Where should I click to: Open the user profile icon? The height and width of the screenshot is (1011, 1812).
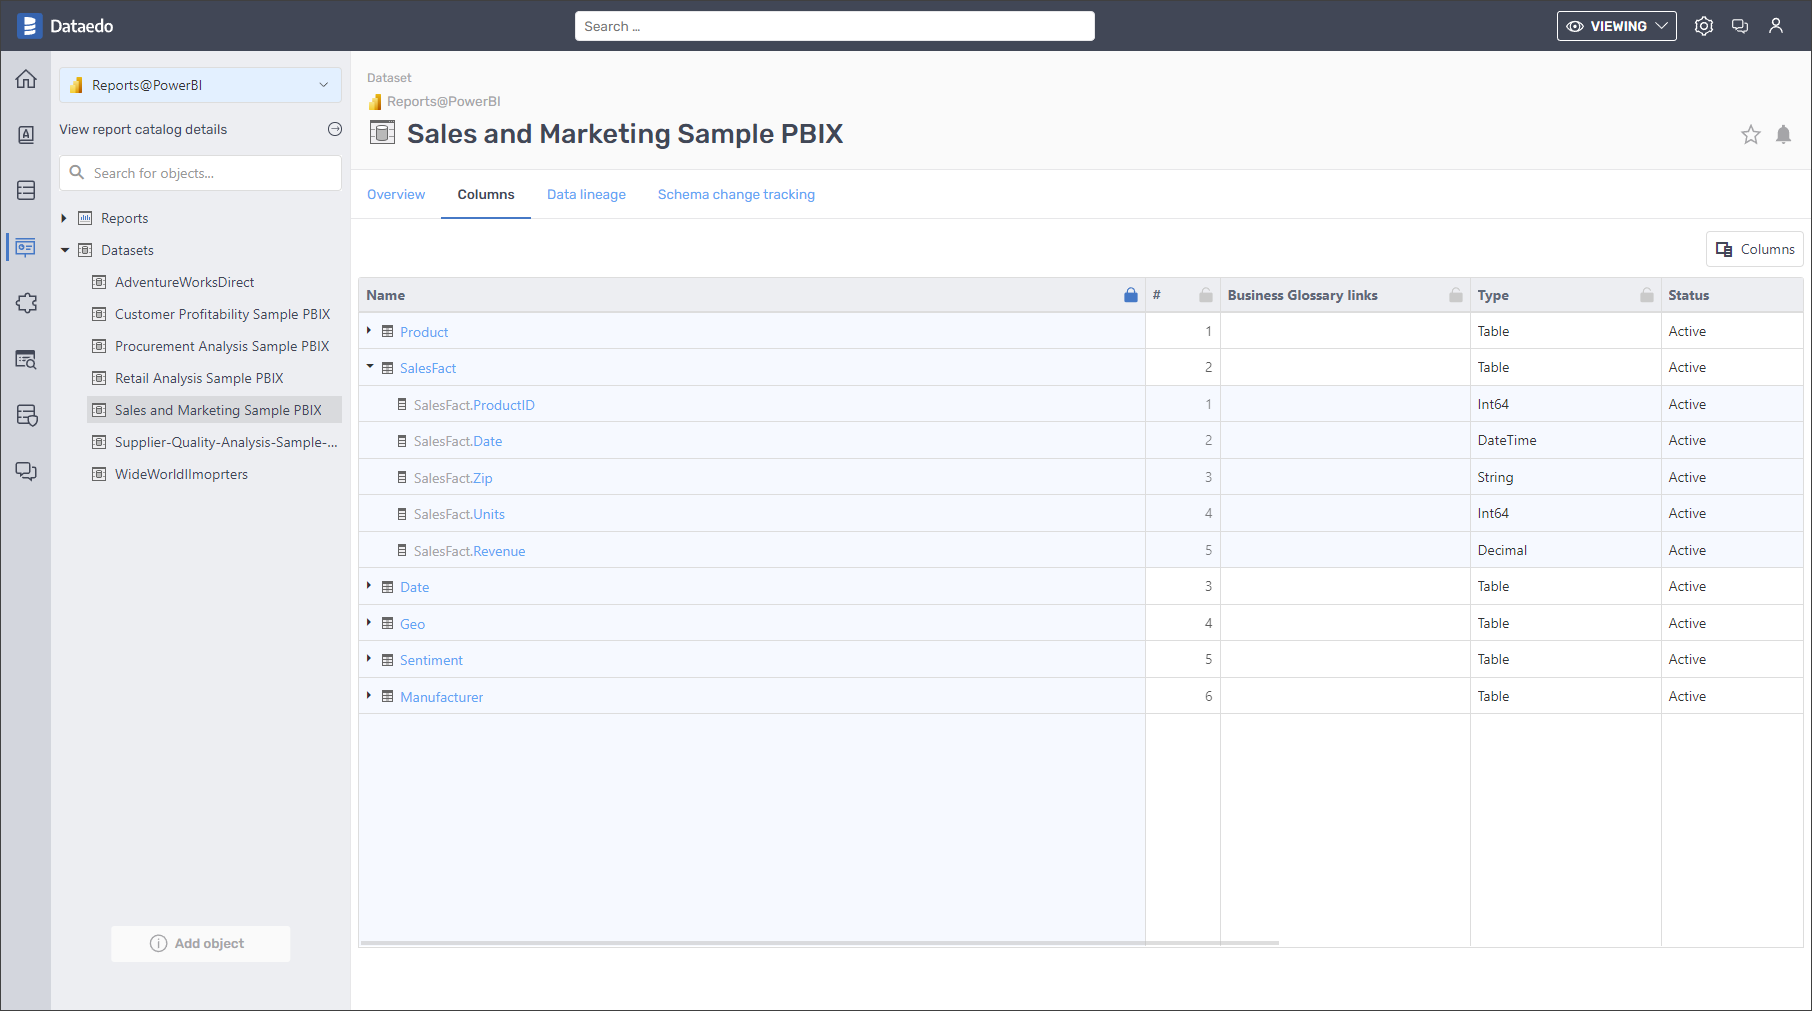[1777, 25]
